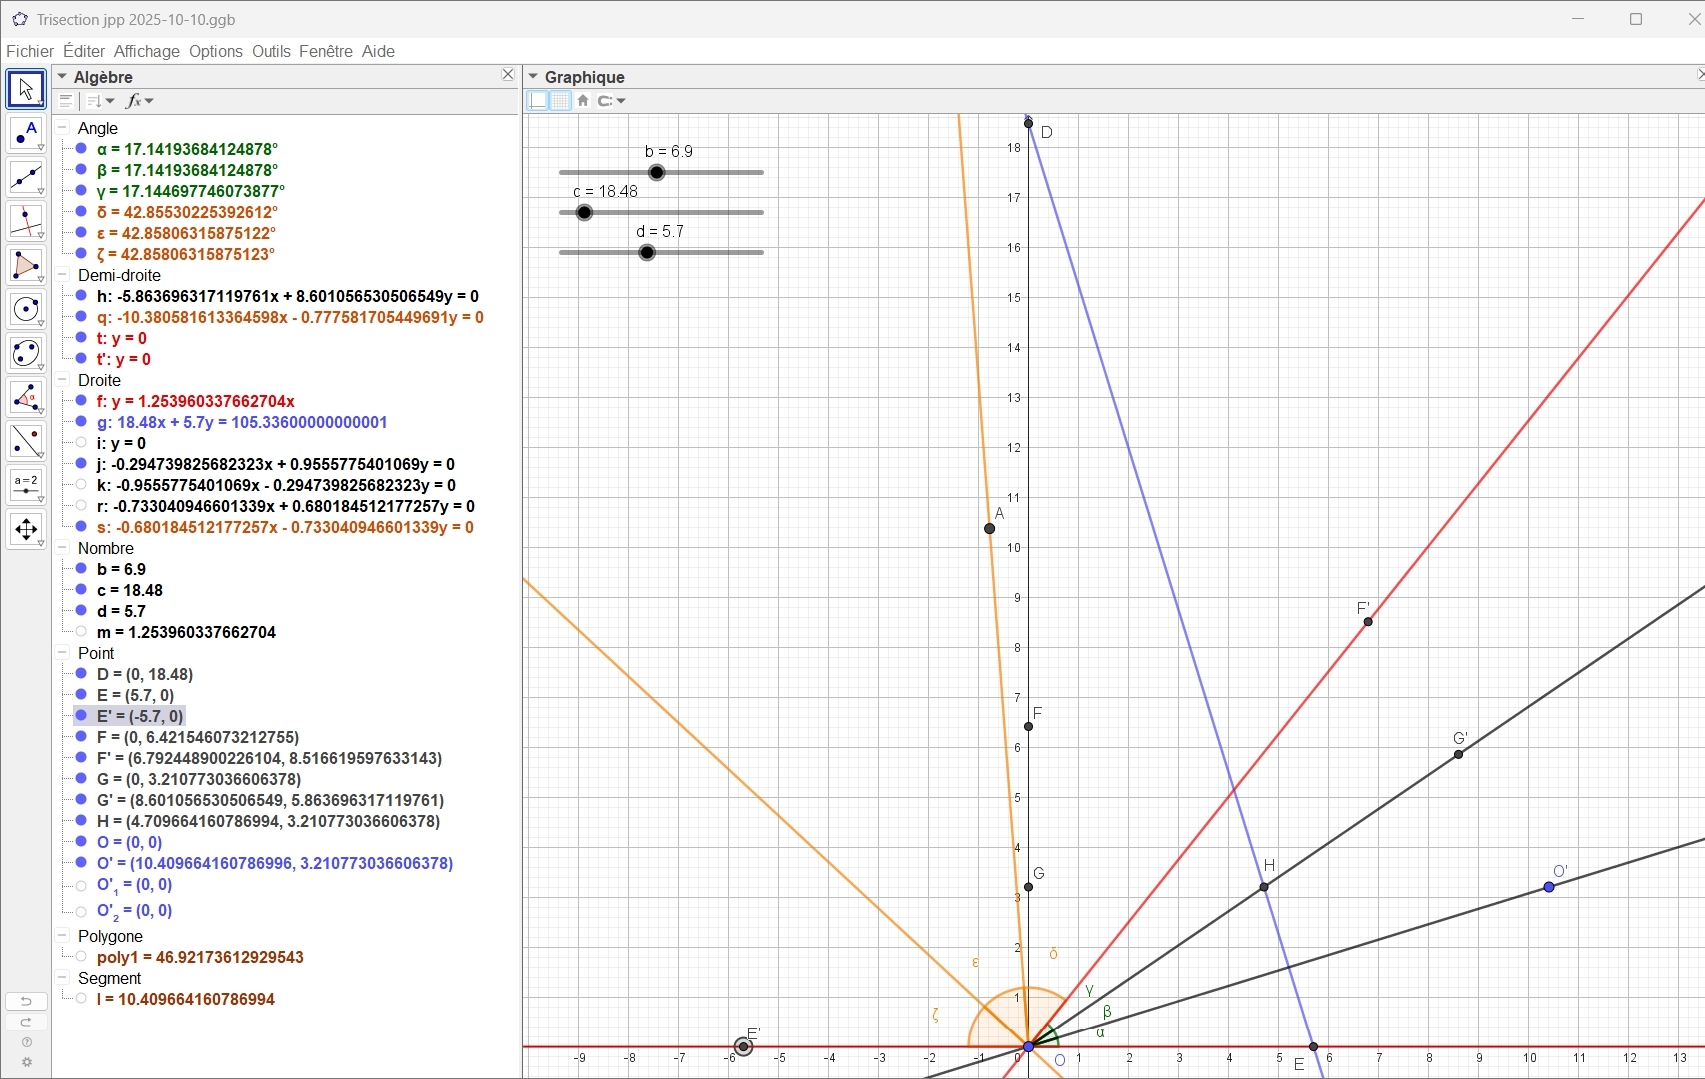This screenshot has height=1079, width=1705.
Task: Select the Polygon tool
Action: (26, 266)
